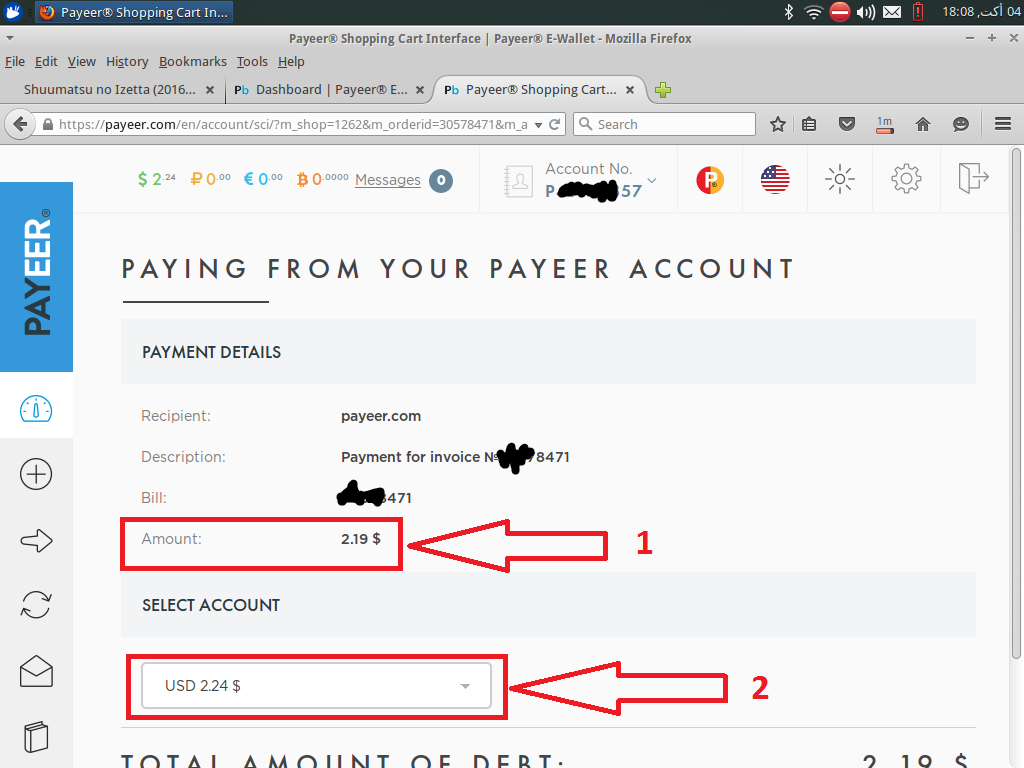
Task: Open the Messages link
Action: pyautogui.click(x=388, y=180)
